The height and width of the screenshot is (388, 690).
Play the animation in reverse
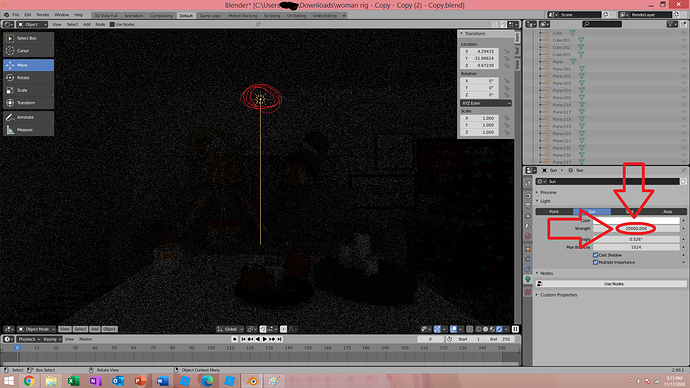coord(258,339)
